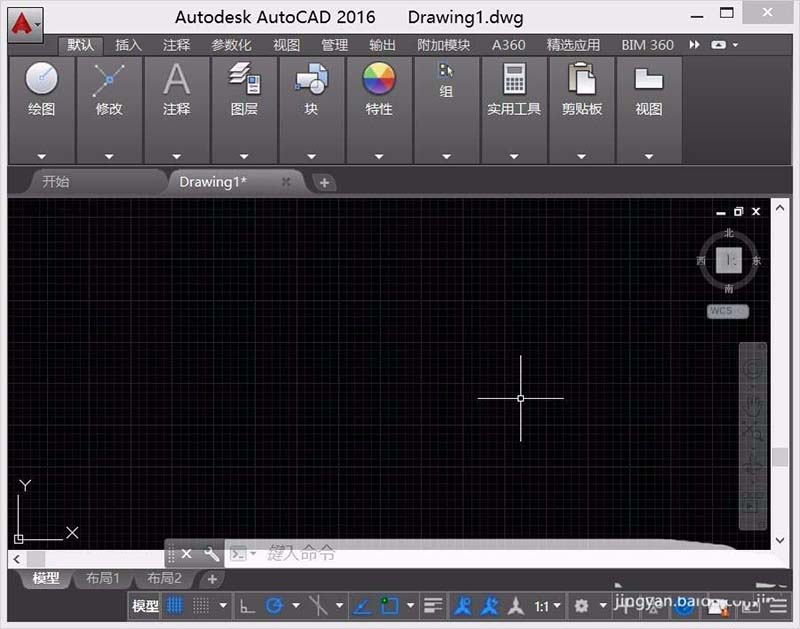Viewport: 800px width, 629px height.
Task: Close the command line with its X
Action: click(187, 553)
